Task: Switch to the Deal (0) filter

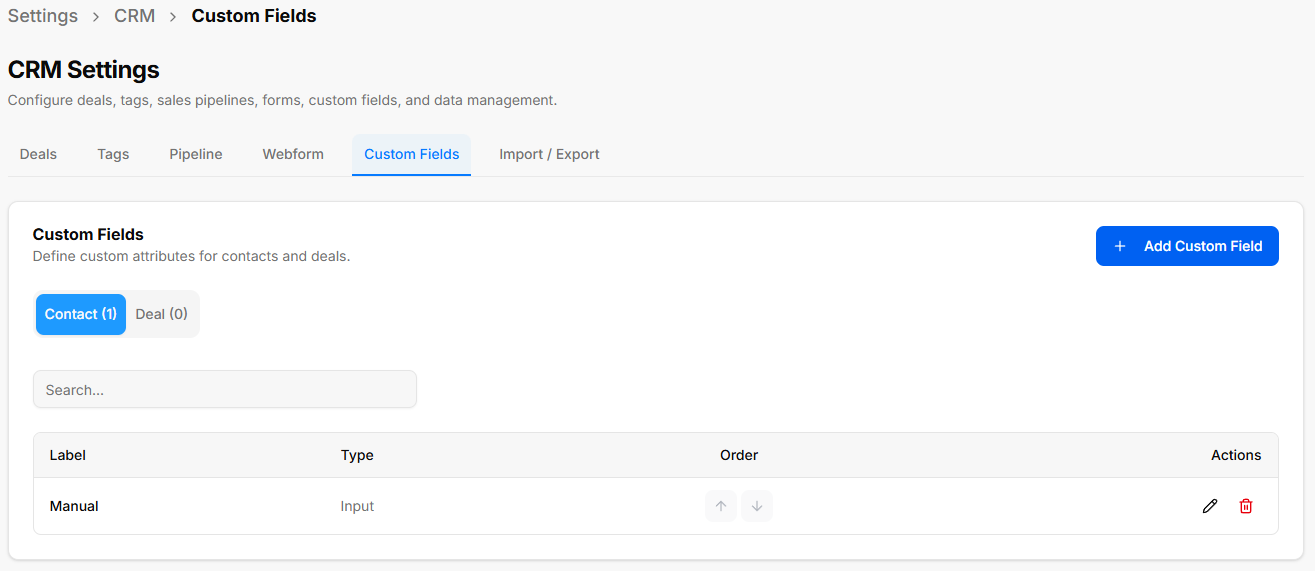Action: click(162, 314)
